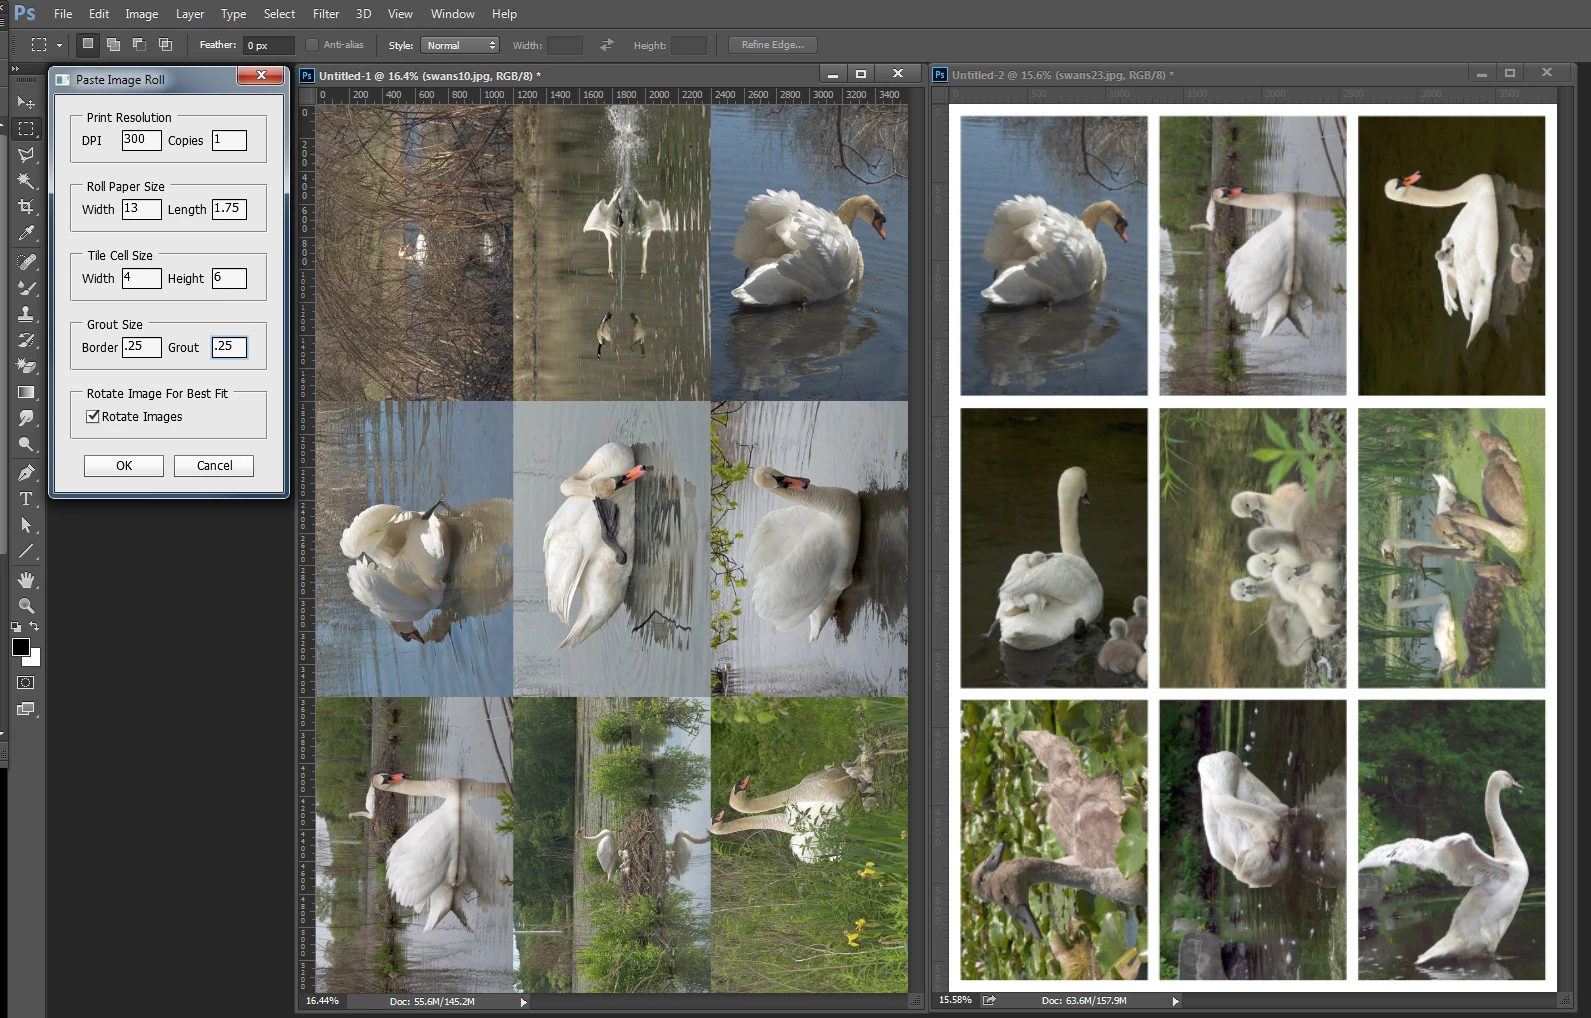Screen dimensions: 1591x1018
Task: Pick the Crop tool
Action: click(x=26, y=207)
